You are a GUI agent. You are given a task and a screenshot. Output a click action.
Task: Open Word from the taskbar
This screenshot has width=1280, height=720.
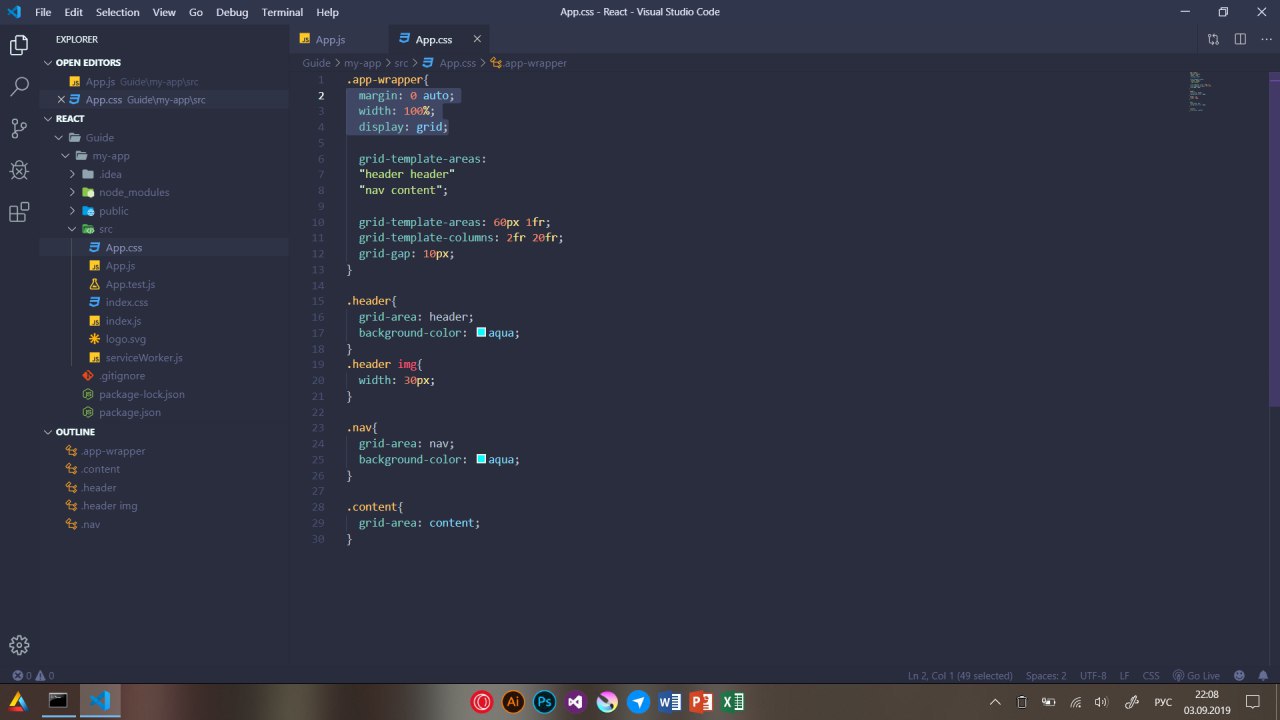(x=669, y=702)
